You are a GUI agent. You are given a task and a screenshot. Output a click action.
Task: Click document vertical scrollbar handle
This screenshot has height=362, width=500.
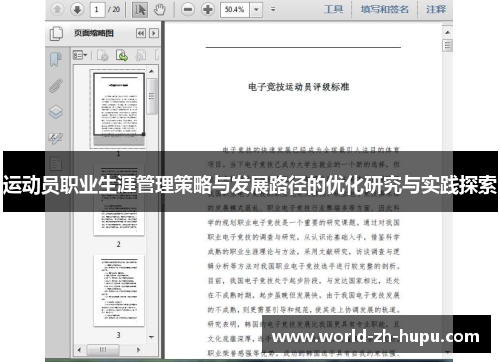(x=448, y=45)
